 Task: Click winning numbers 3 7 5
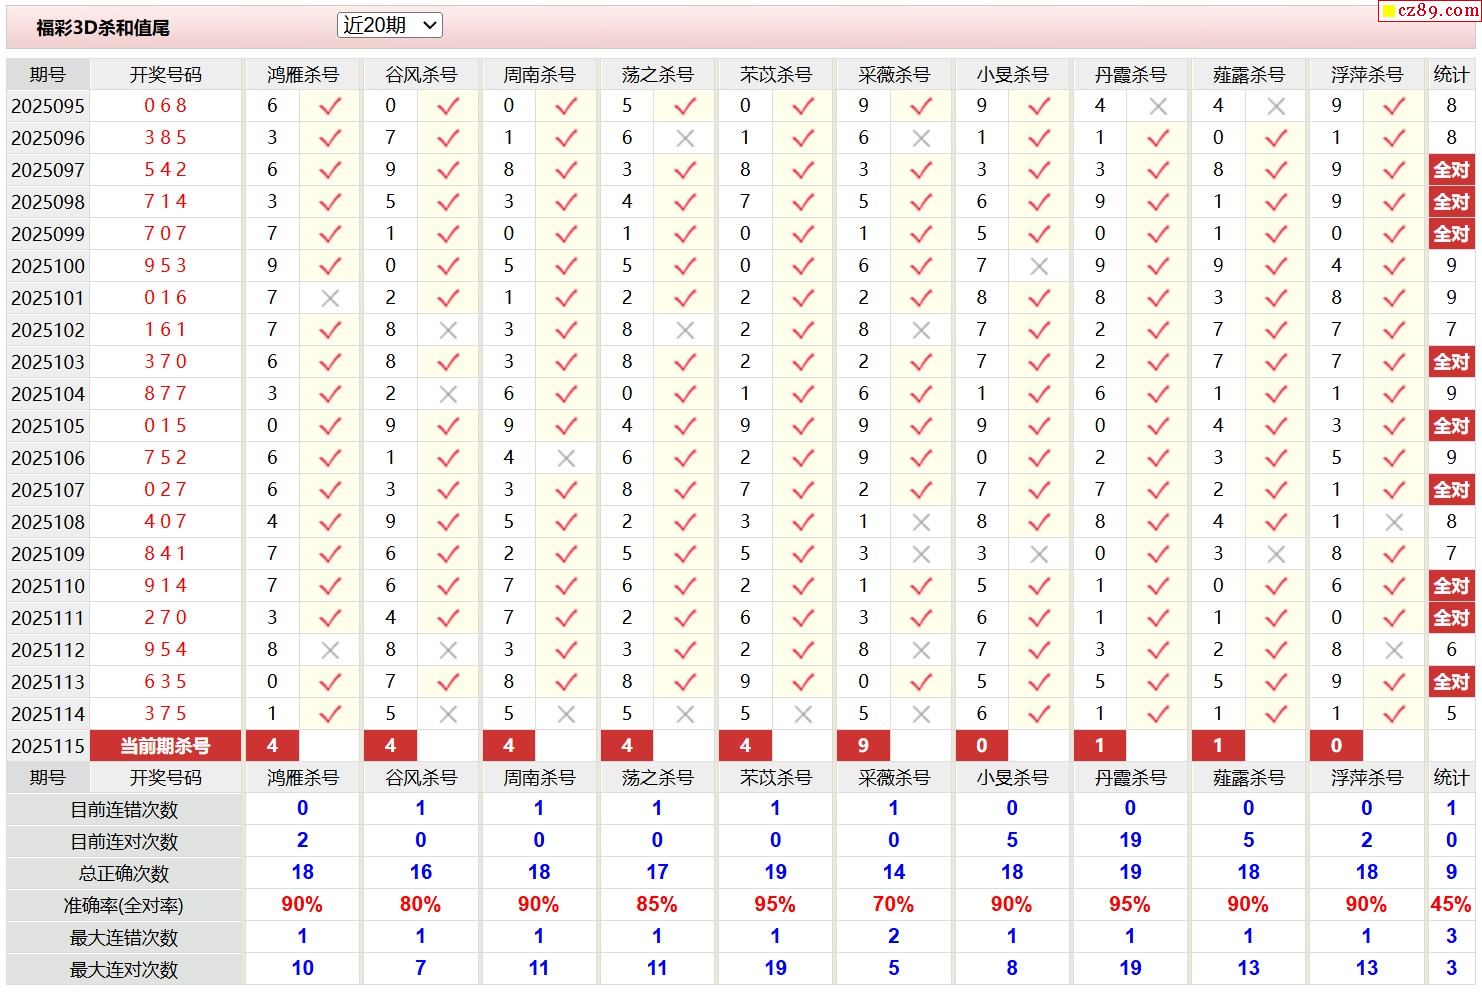click(x=165, y=714)
